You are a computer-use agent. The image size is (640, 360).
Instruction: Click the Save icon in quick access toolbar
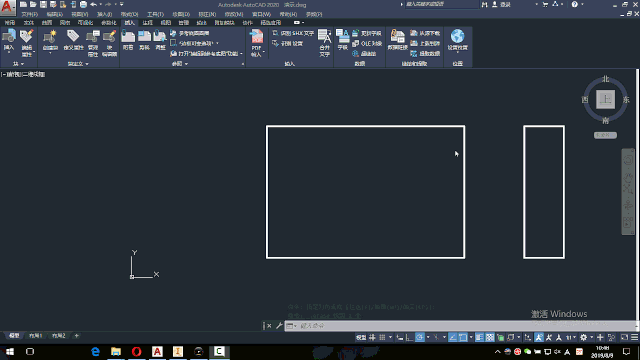coord(43,4)
